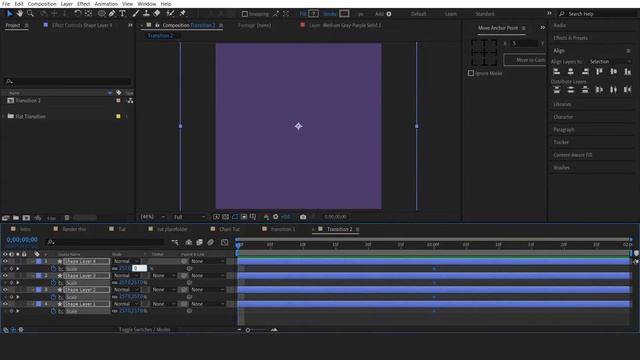Expand Flat Transition folder in Project
Screen dimensions: 640x360
click(4, 116)
